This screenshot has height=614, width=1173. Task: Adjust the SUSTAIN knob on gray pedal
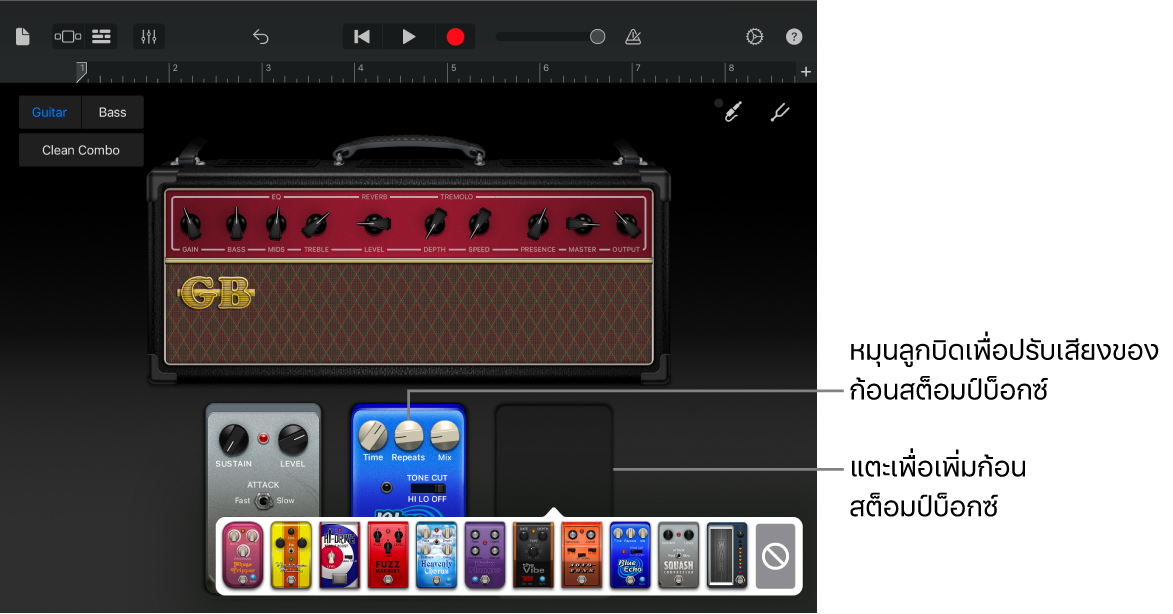[x=233, y=440]
